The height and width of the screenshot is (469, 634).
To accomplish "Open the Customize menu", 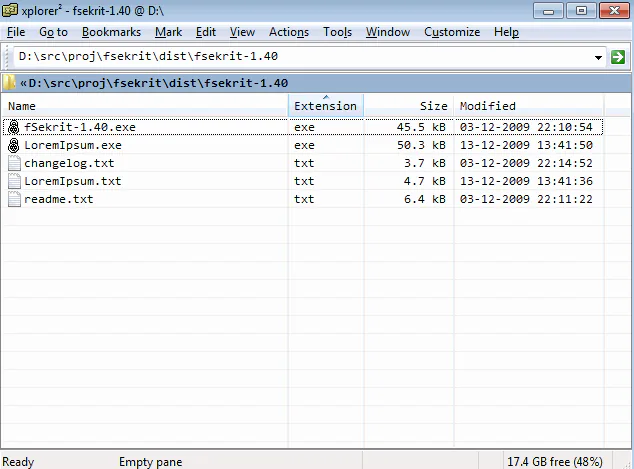I will point(452,32).
